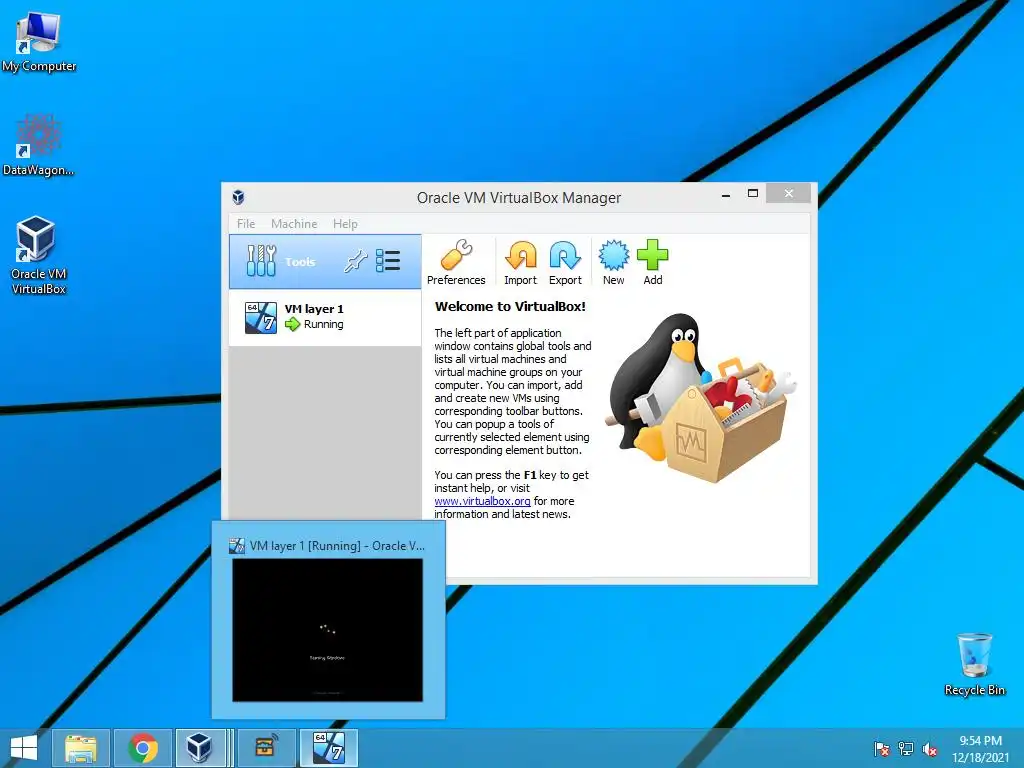The height and width of the screenshot is (768, 1024).
Task: Click the green Add machine button
Action: click(x=652, y=263)
